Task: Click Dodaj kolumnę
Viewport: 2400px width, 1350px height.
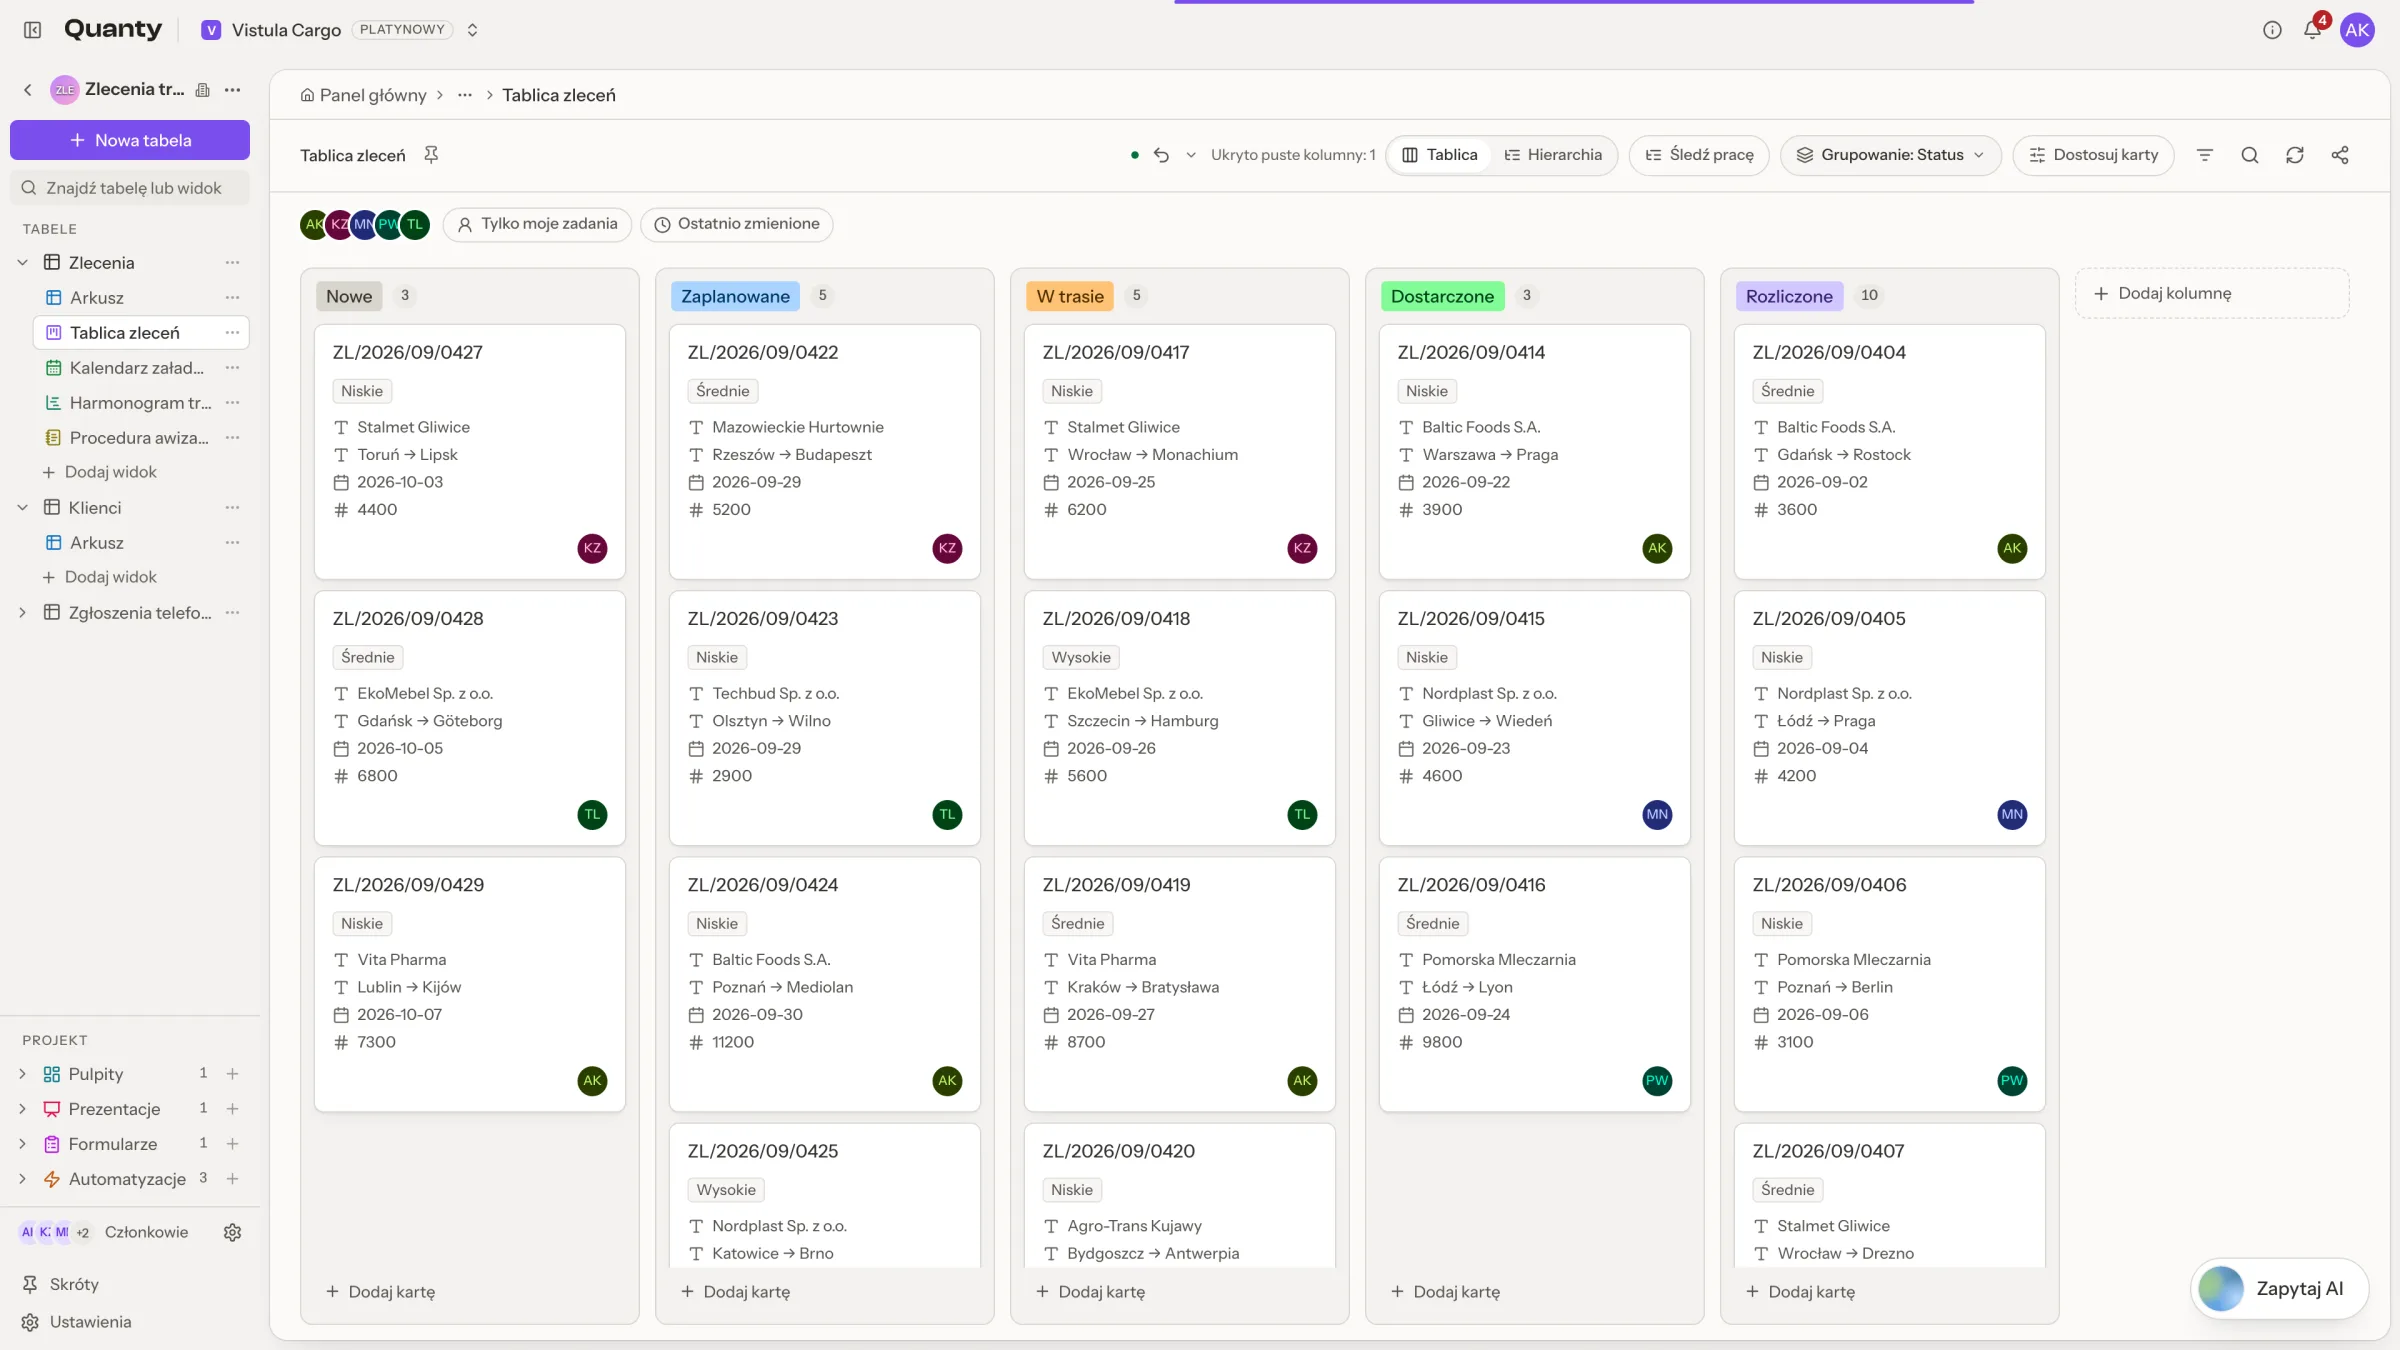Action: tap(2212, 293)
